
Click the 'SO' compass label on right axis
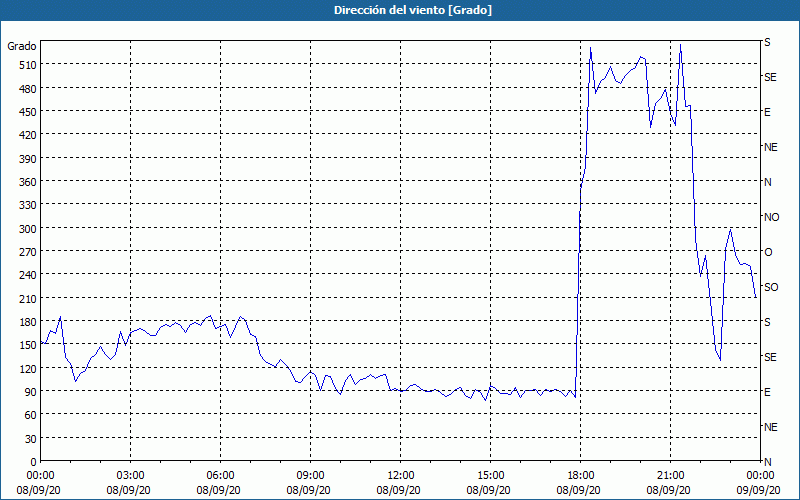pyautogui.click(x=771, y=287)
